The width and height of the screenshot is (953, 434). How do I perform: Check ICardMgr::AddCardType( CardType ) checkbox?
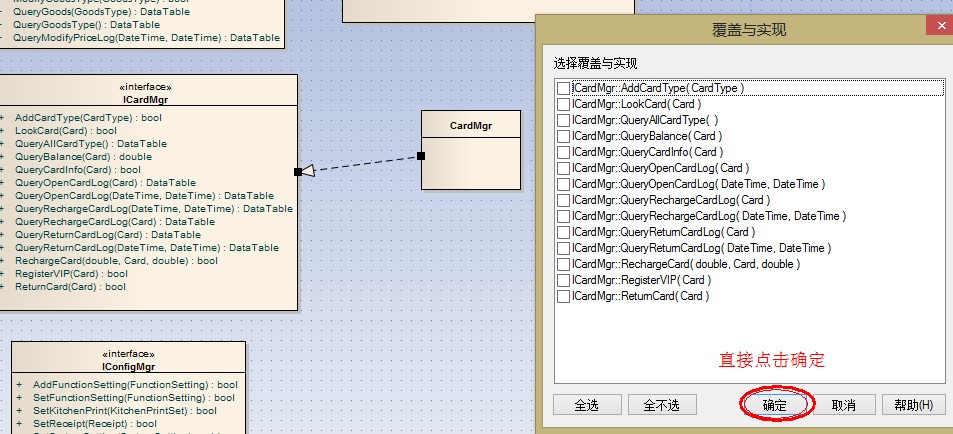(563, 89)
